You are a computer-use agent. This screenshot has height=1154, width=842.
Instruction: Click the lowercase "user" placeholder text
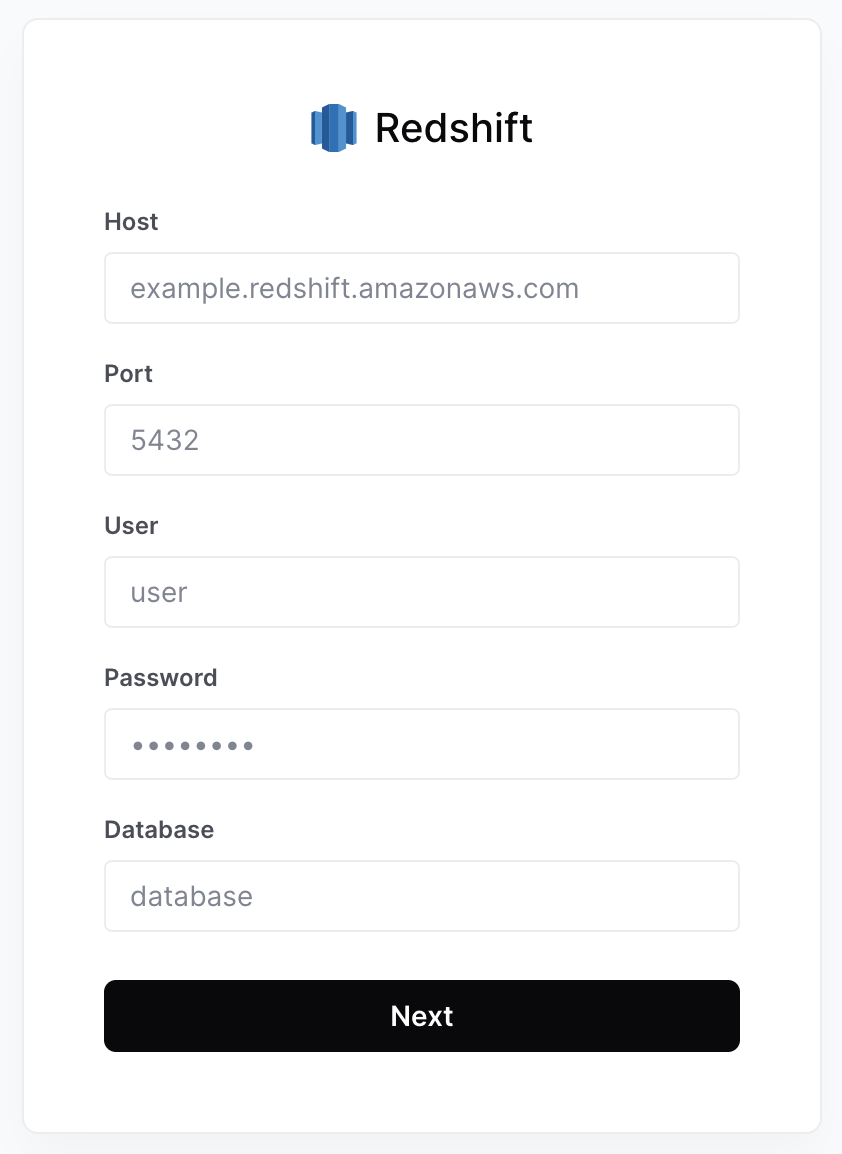(159, 593)
